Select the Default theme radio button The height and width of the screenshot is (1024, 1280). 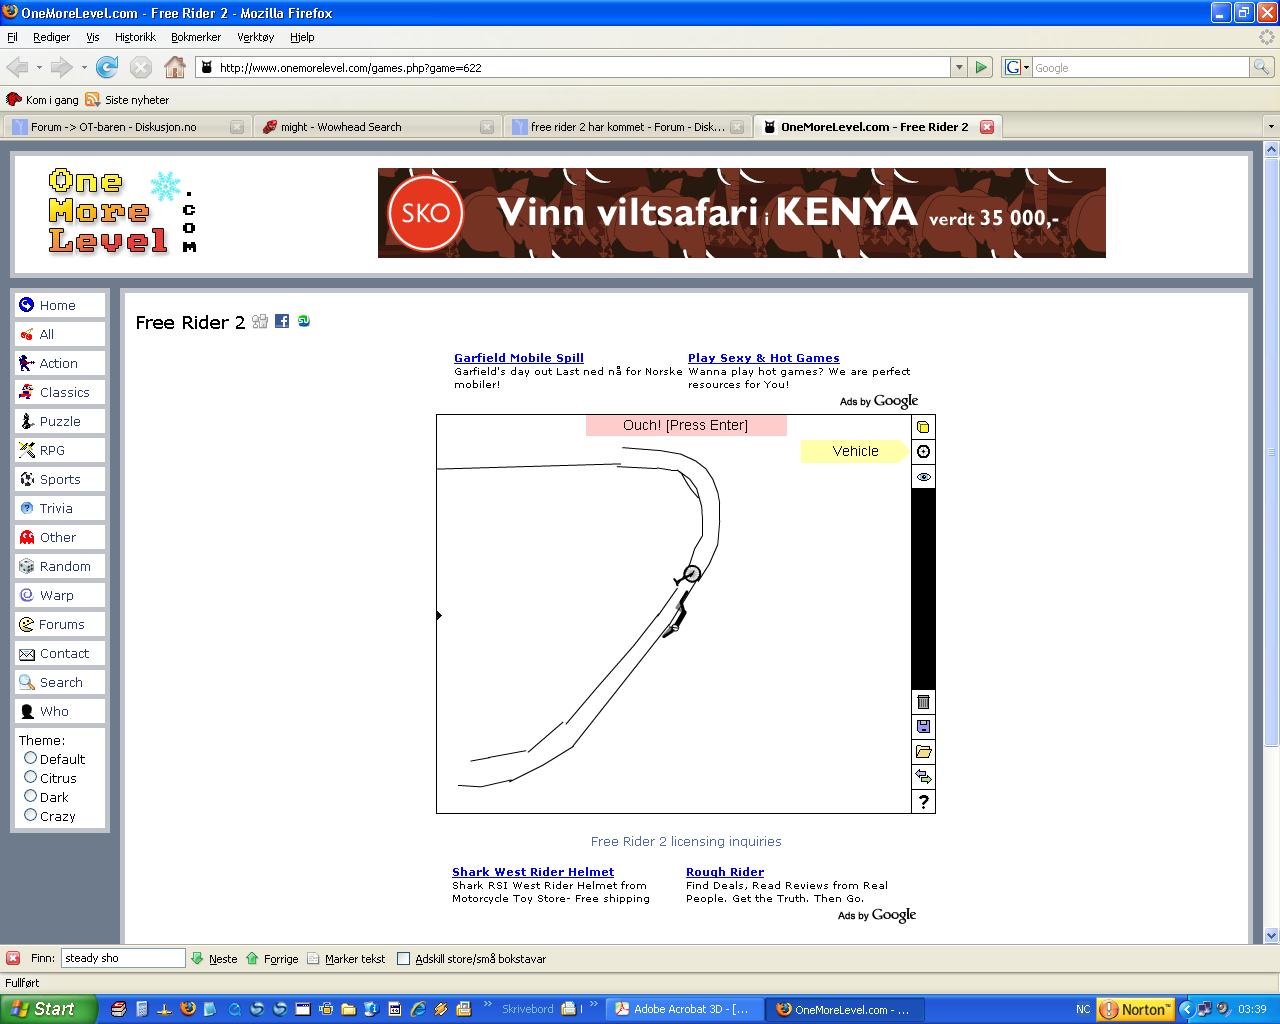coord(30,758)
